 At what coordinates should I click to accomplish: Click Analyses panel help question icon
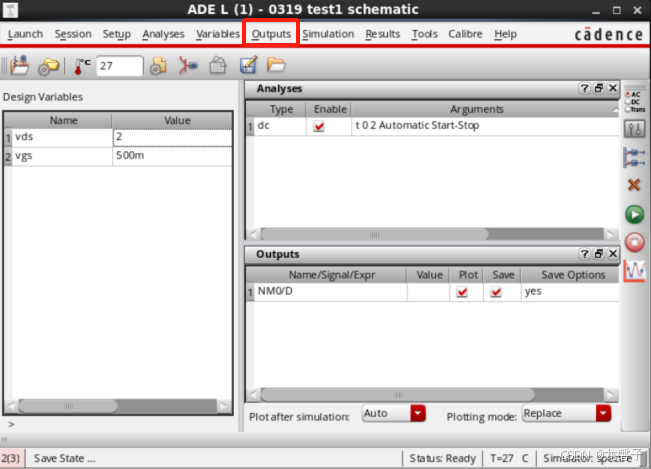point(585,88)
